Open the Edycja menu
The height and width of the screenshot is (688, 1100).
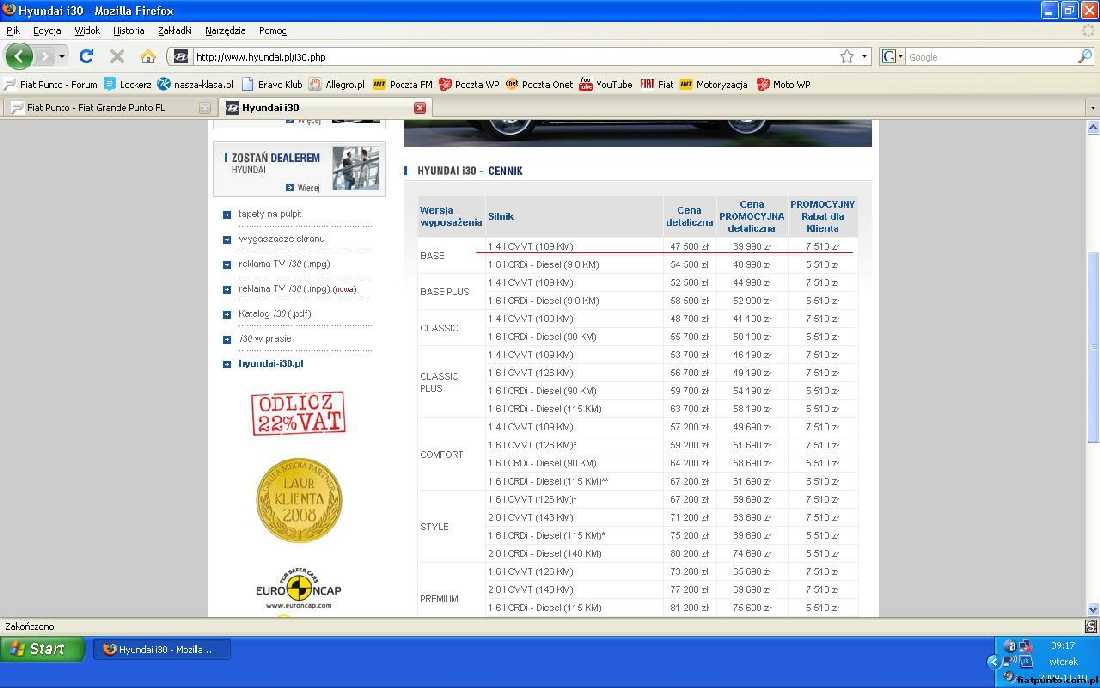click(x=47, y=31)
